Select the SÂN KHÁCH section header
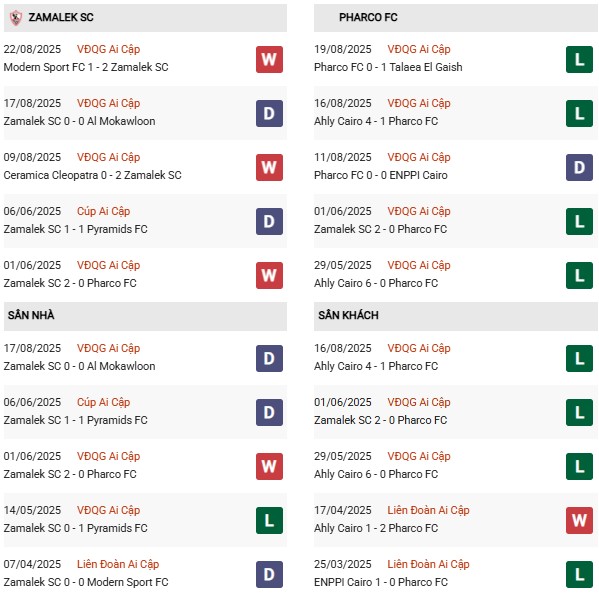This screenshot has width=599, height=599. tap(456, 316)
